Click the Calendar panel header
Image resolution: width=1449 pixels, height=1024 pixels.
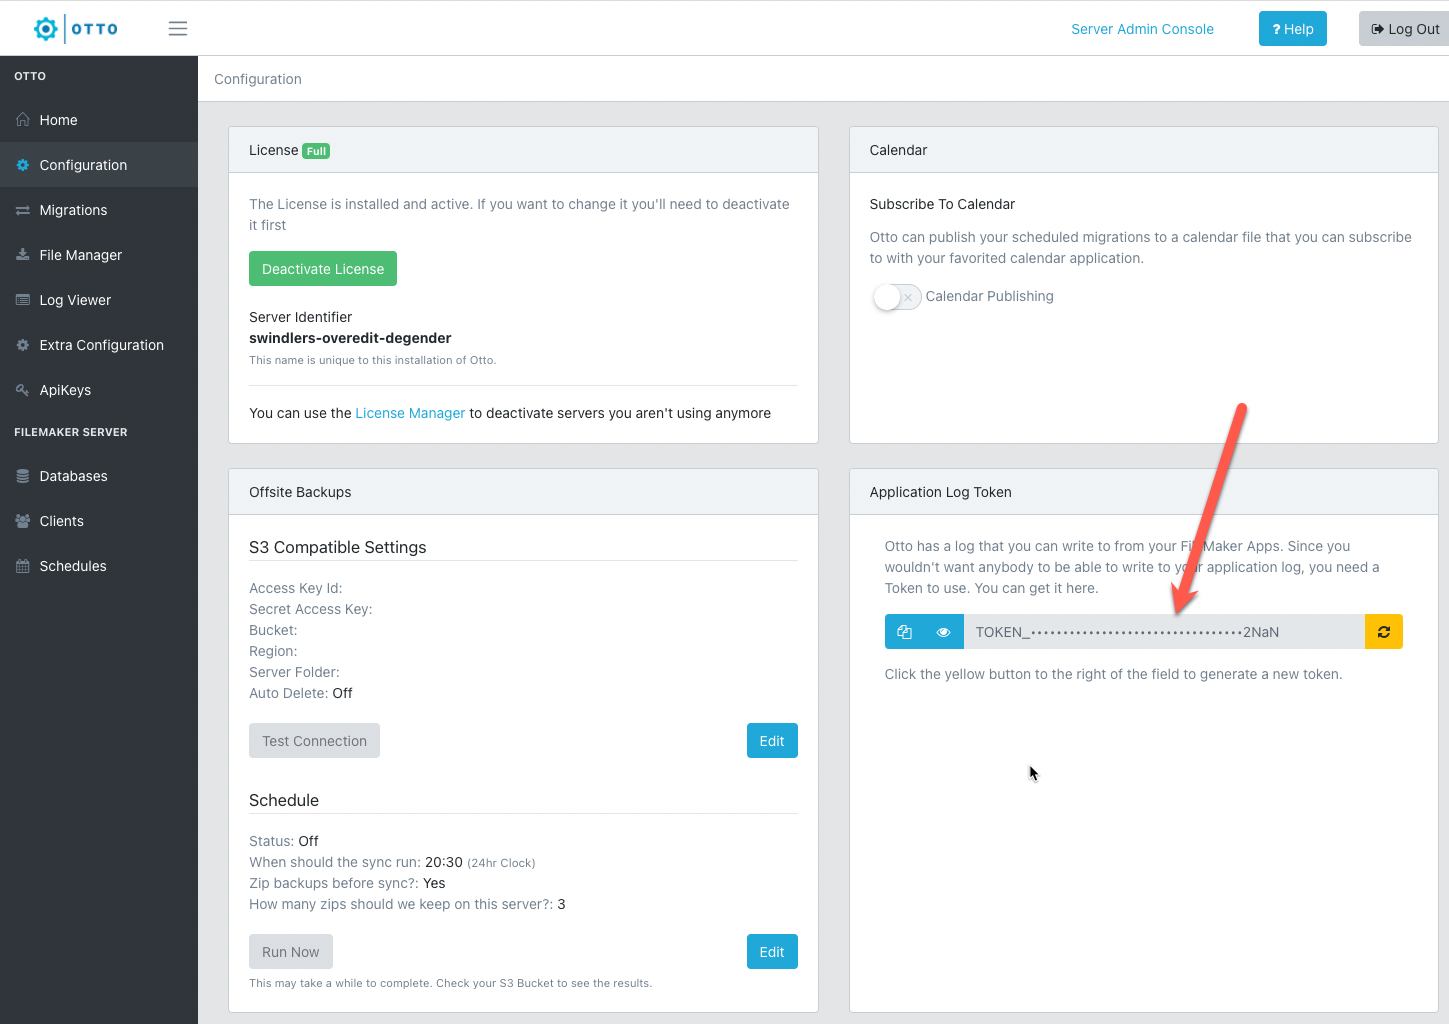(1143, 150)
